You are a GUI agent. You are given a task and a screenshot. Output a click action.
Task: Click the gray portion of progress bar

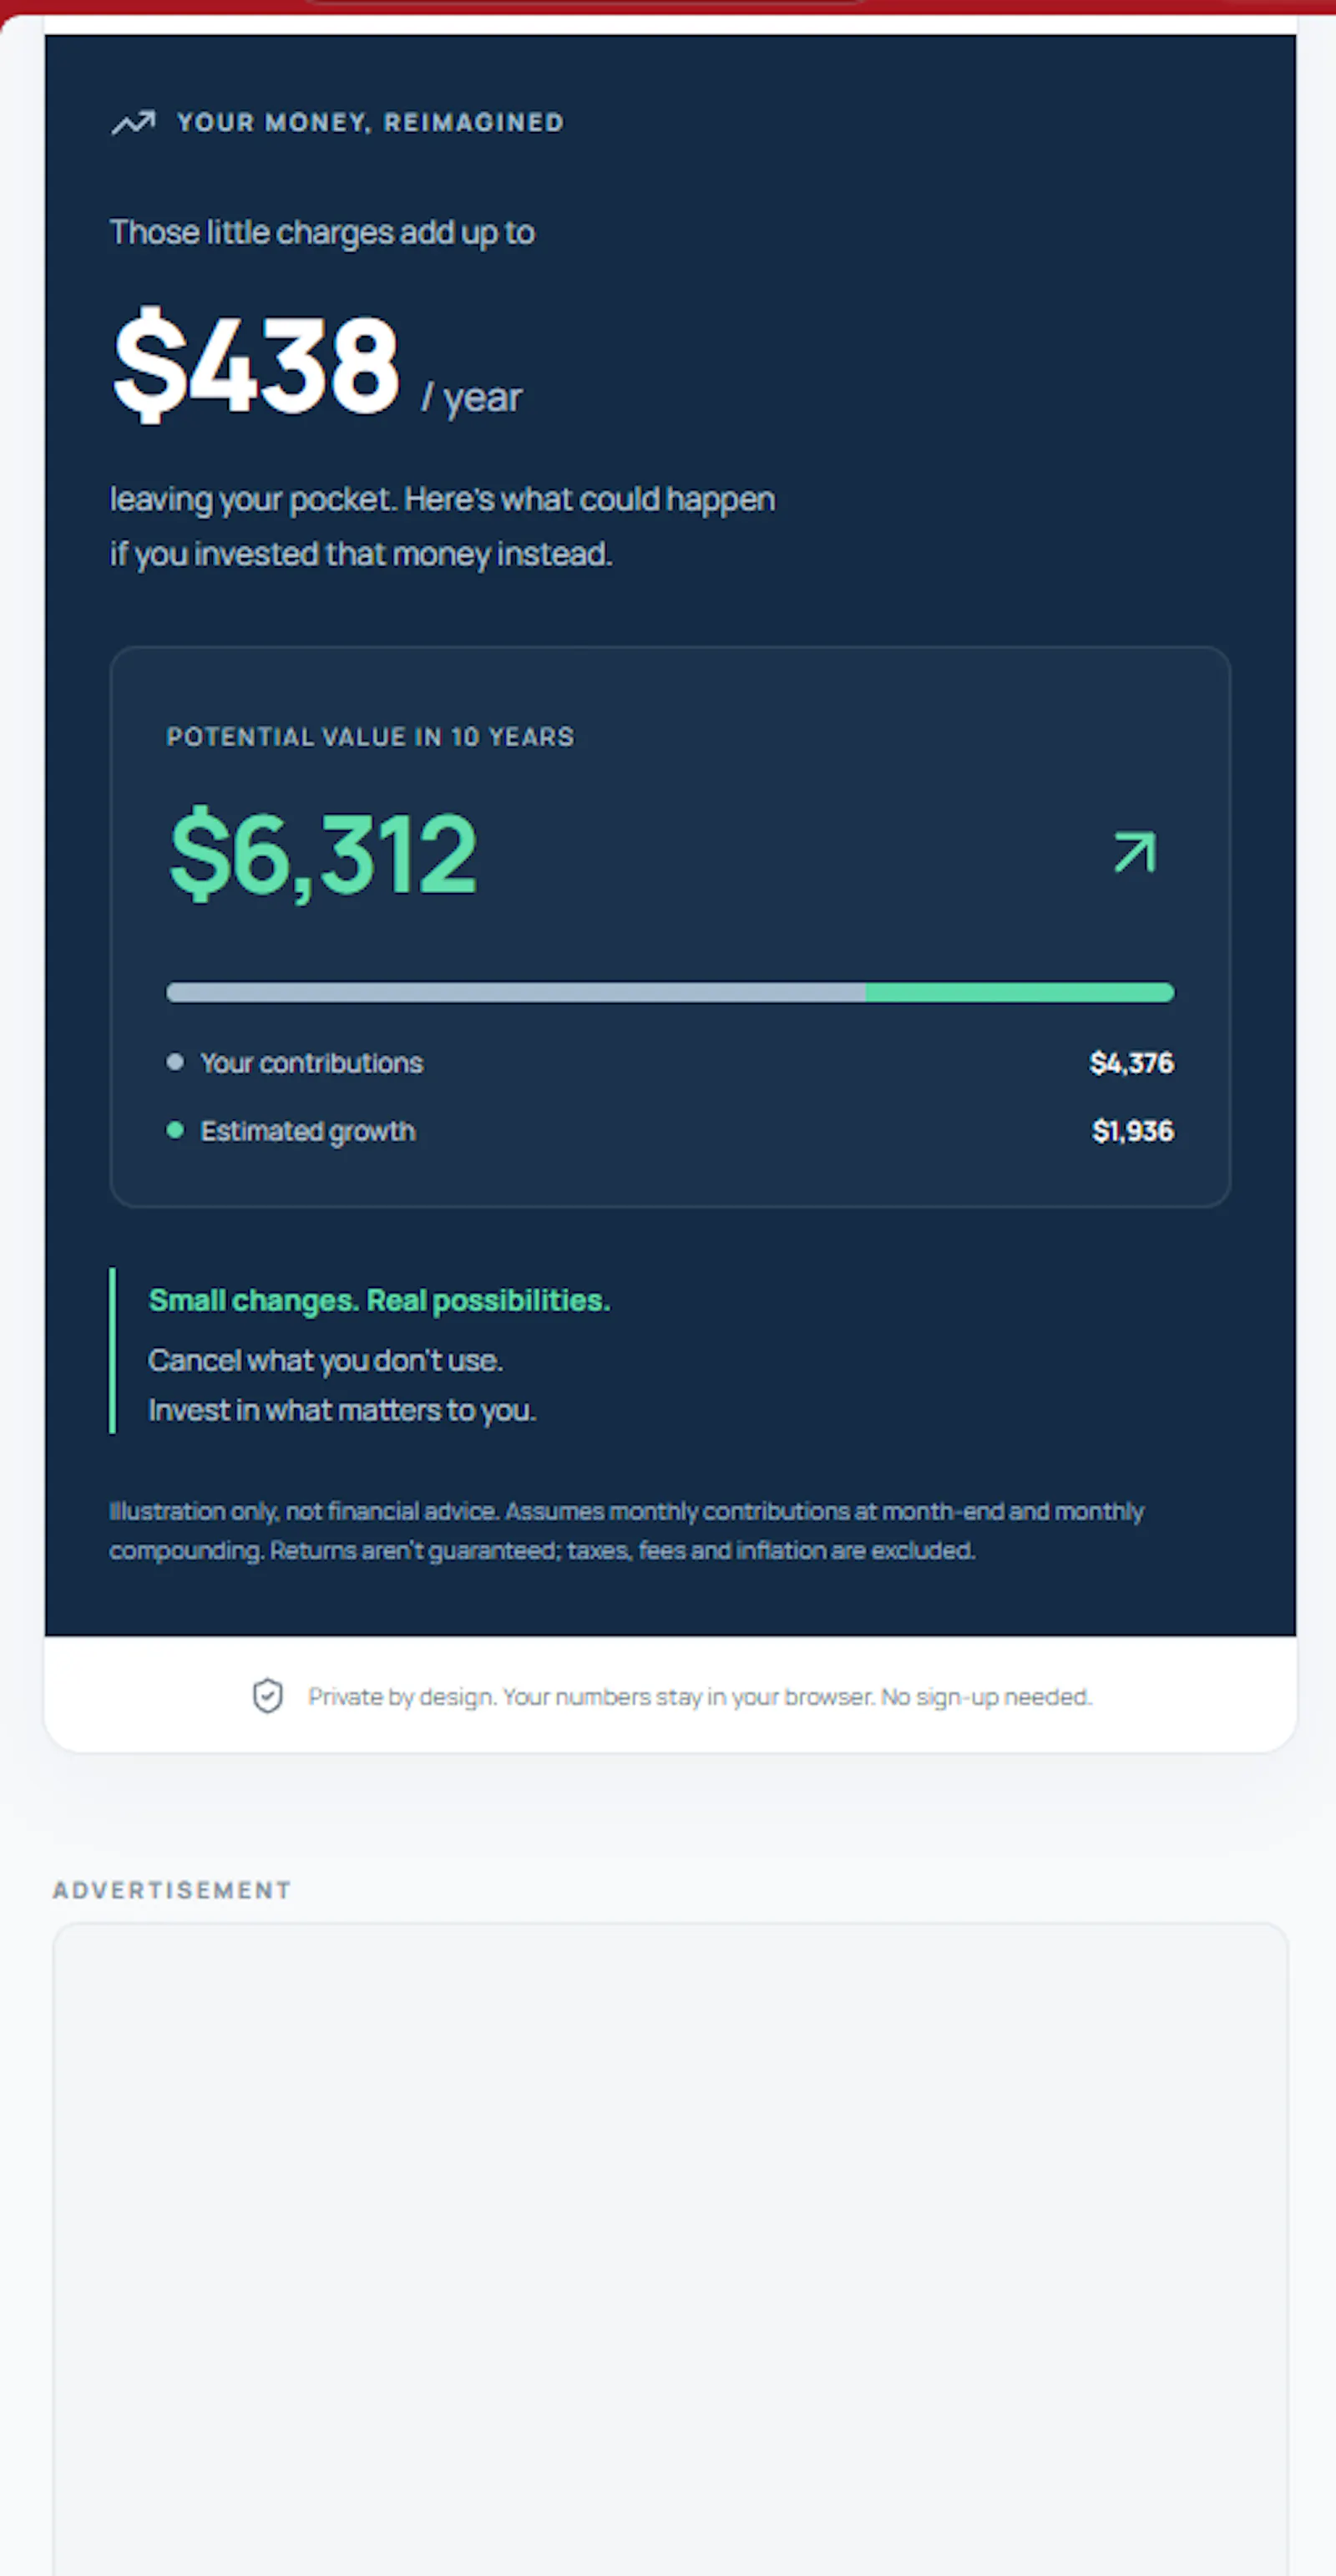pos(516,992)
